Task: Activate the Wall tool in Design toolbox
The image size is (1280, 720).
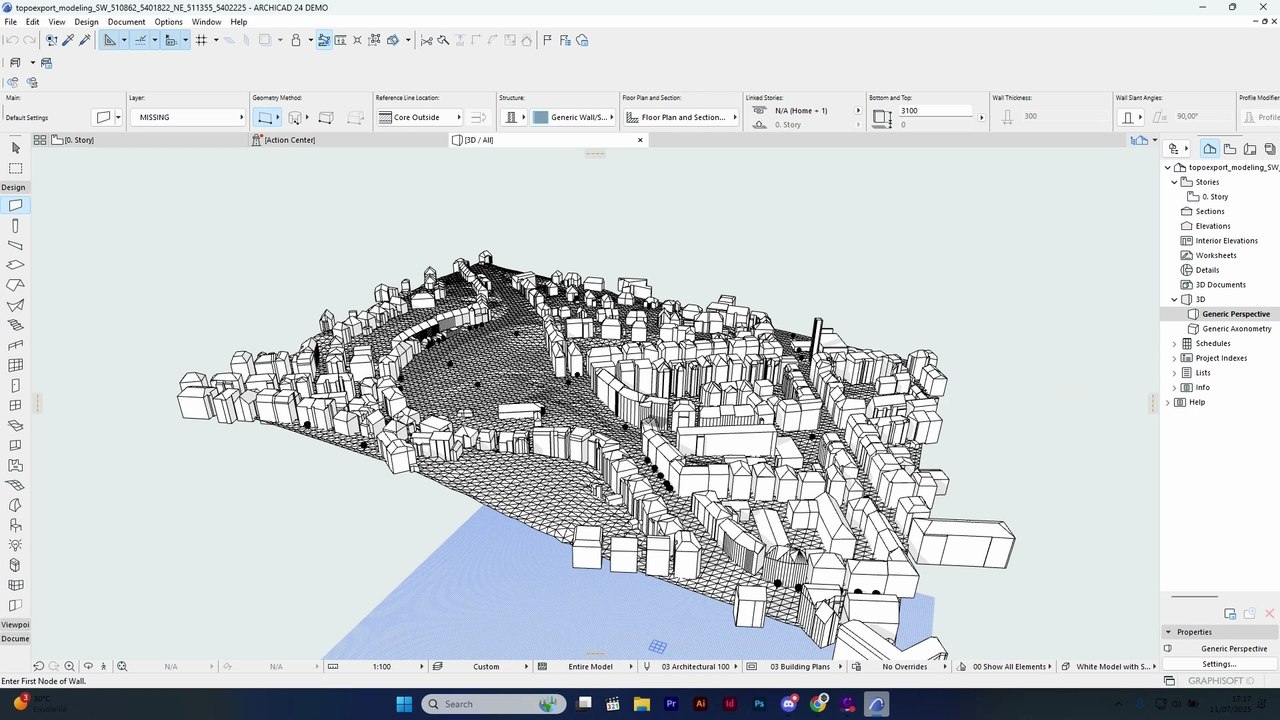Action: click(x=15, y=205)
